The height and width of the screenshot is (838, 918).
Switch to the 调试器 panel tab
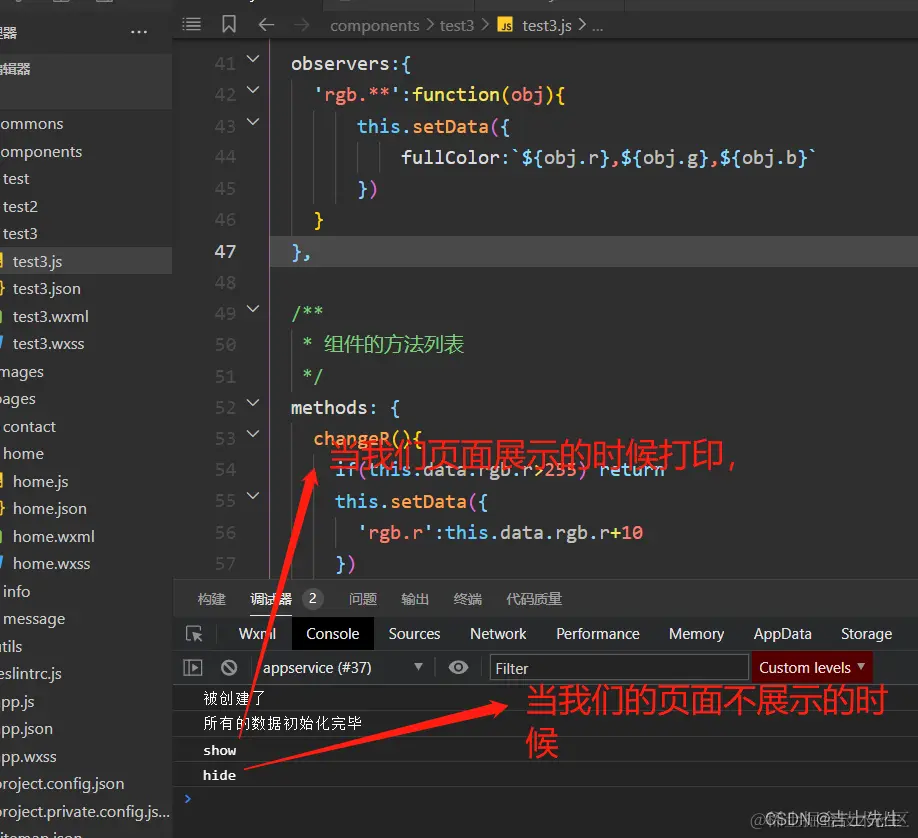click(271, 599)
